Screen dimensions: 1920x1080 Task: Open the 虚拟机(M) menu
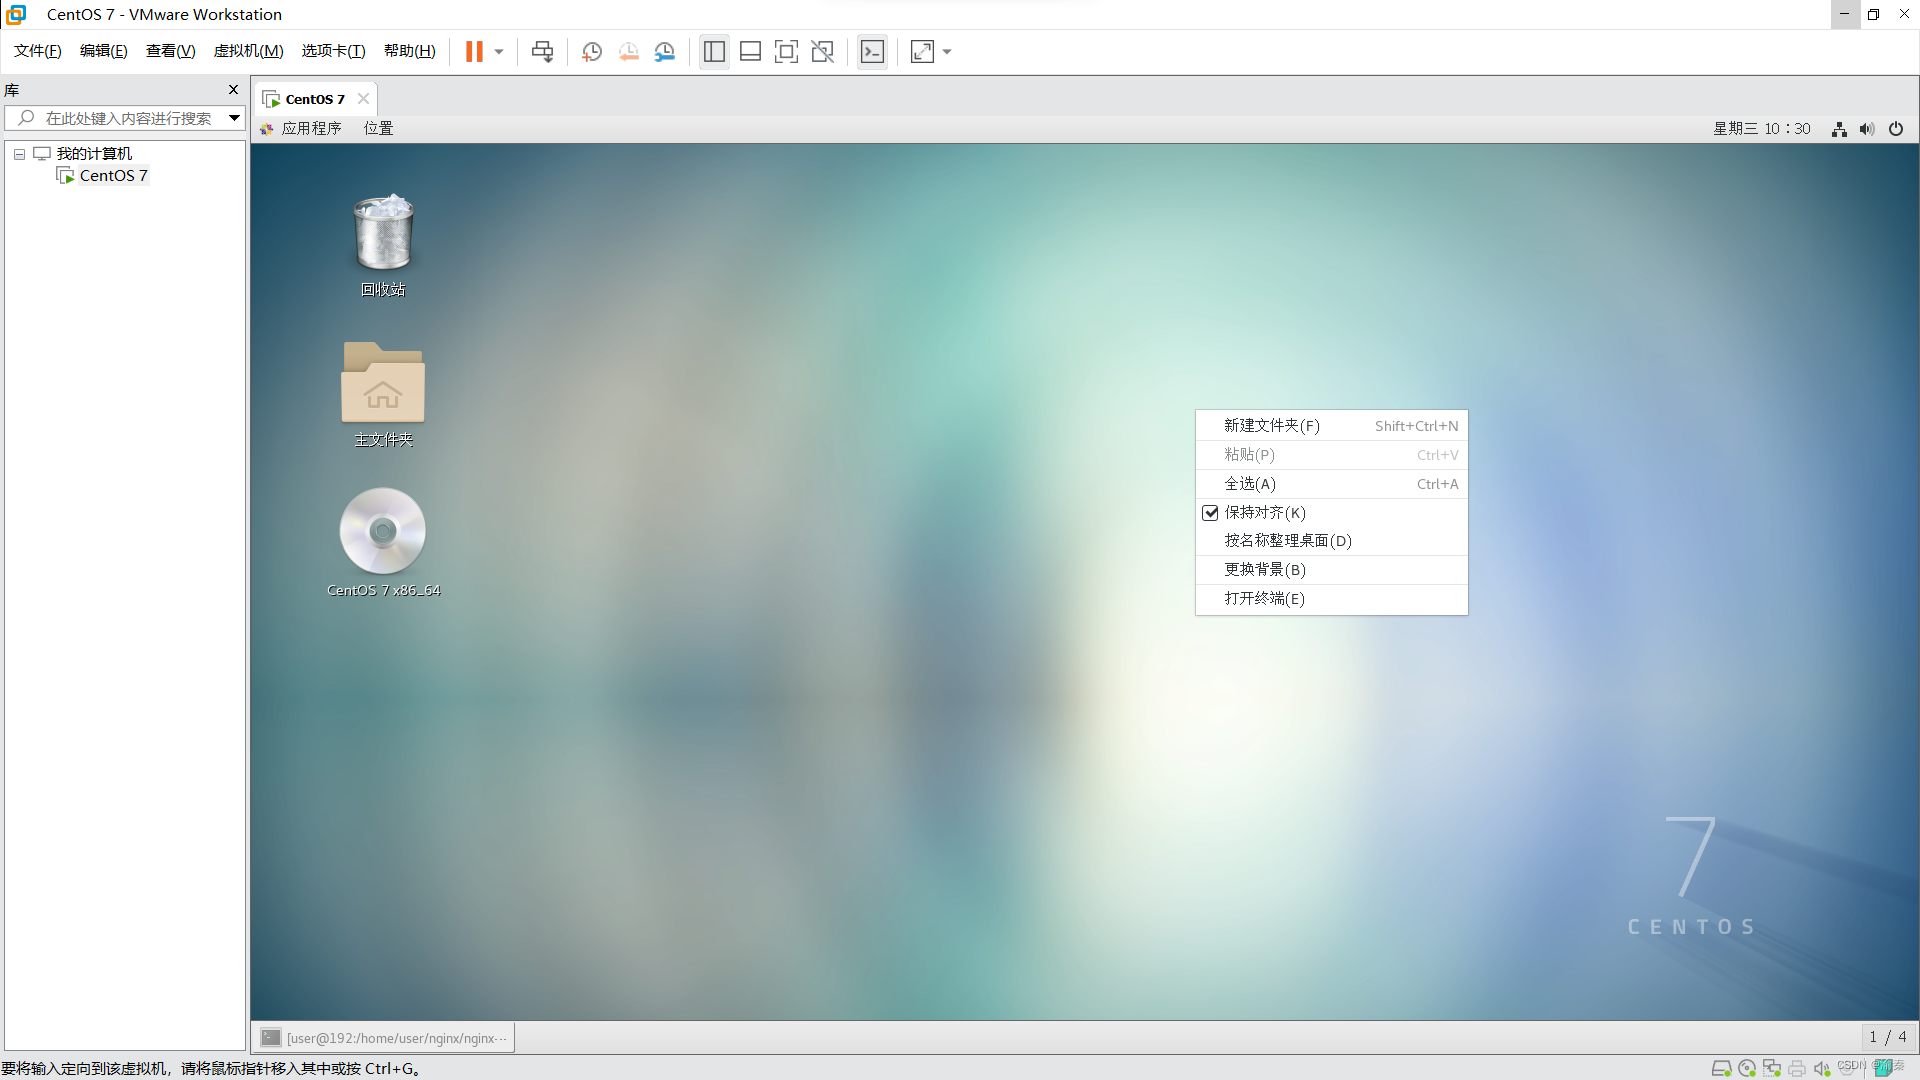[x=248, y=51]
